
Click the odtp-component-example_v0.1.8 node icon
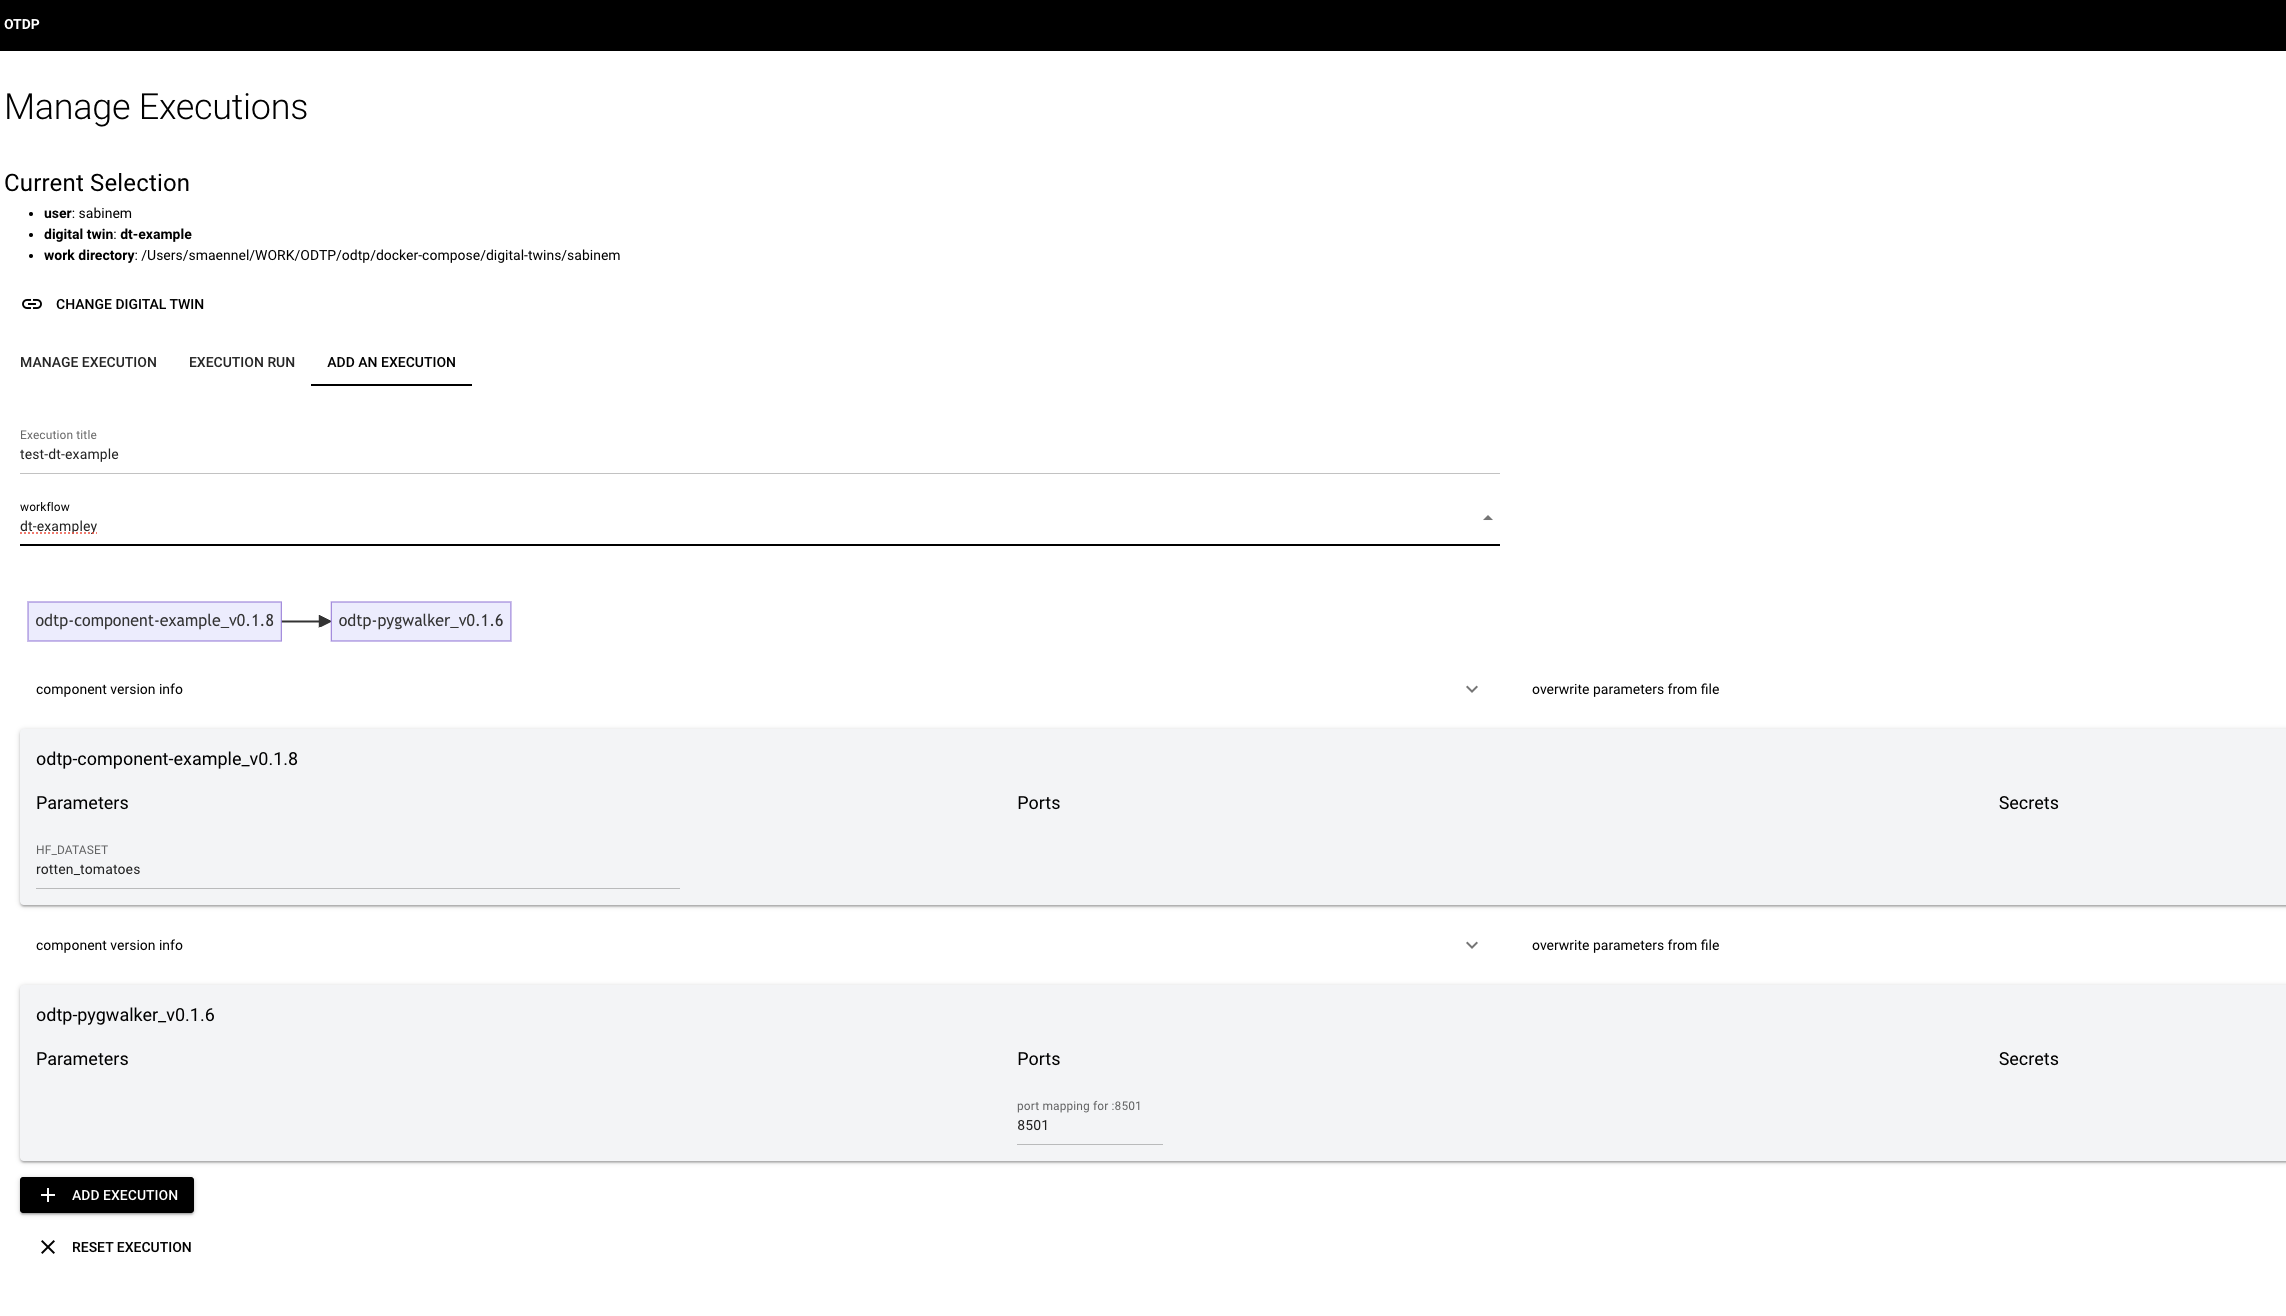[x=154, y=620]
